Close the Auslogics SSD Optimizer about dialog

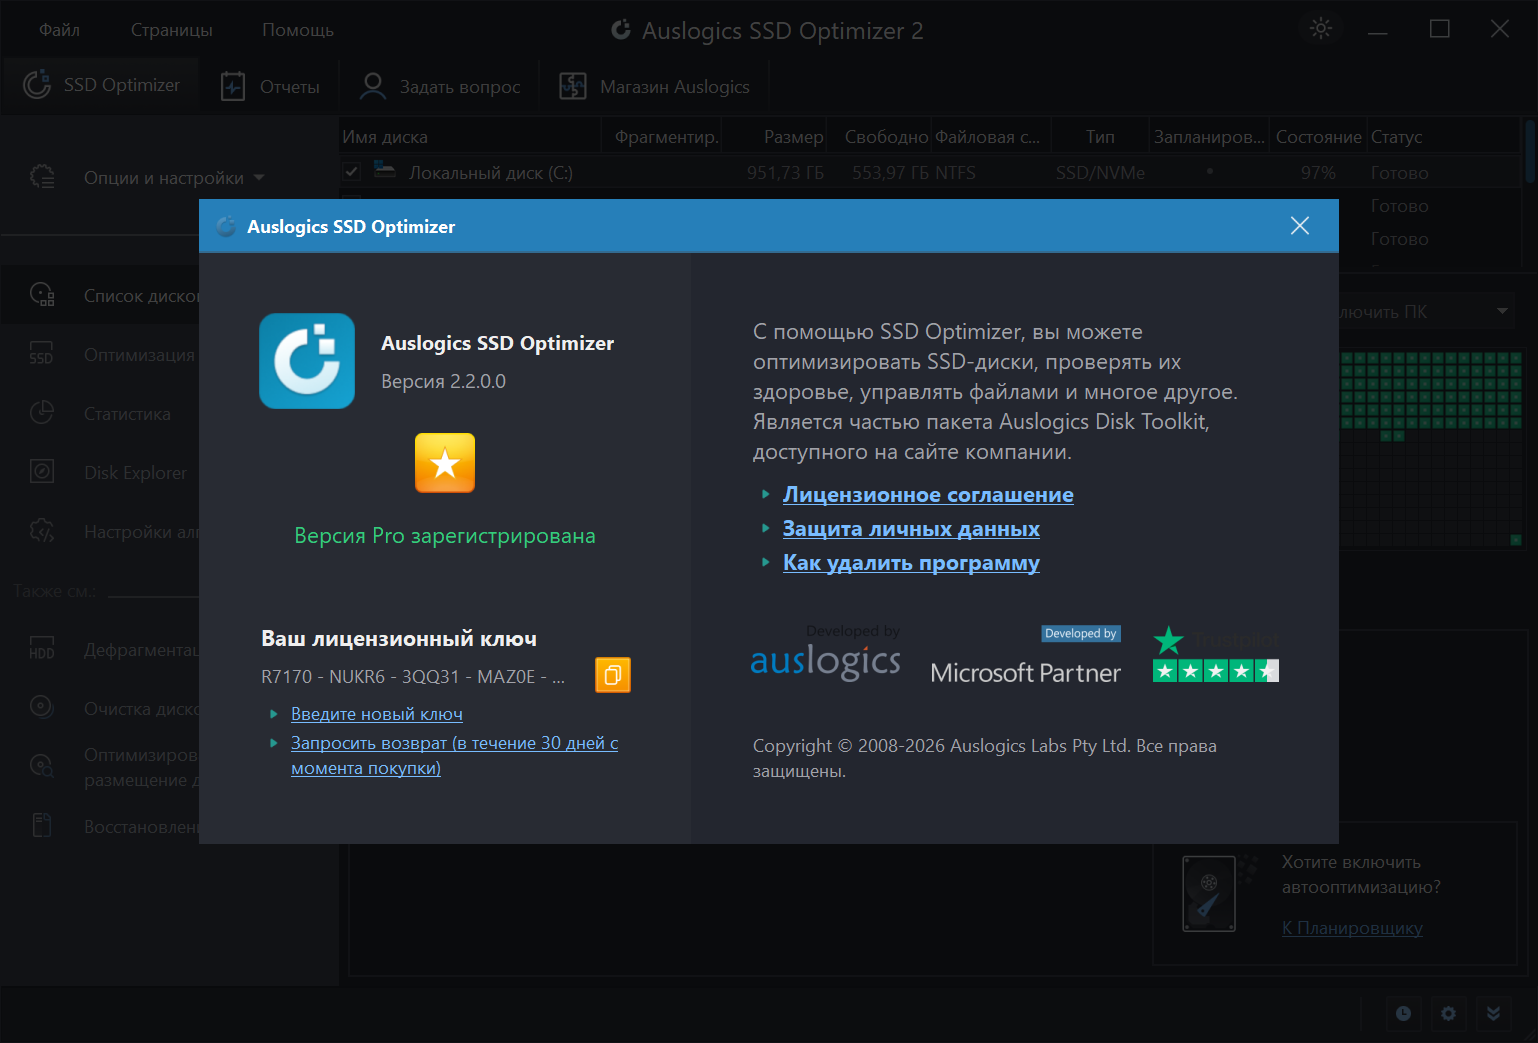coord(1299,226)
